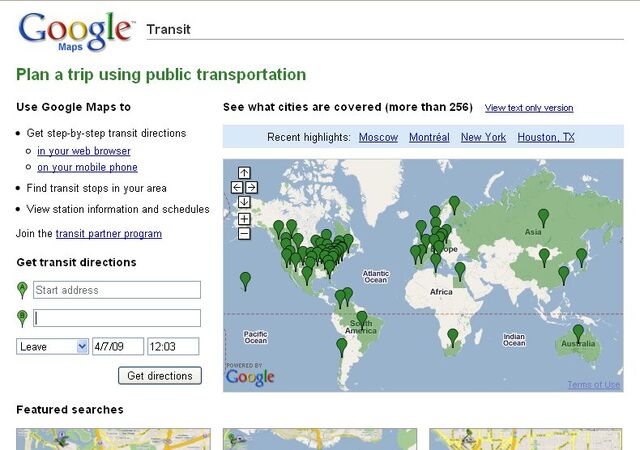Open map Terms of Use link

click(x=594, y=385)
